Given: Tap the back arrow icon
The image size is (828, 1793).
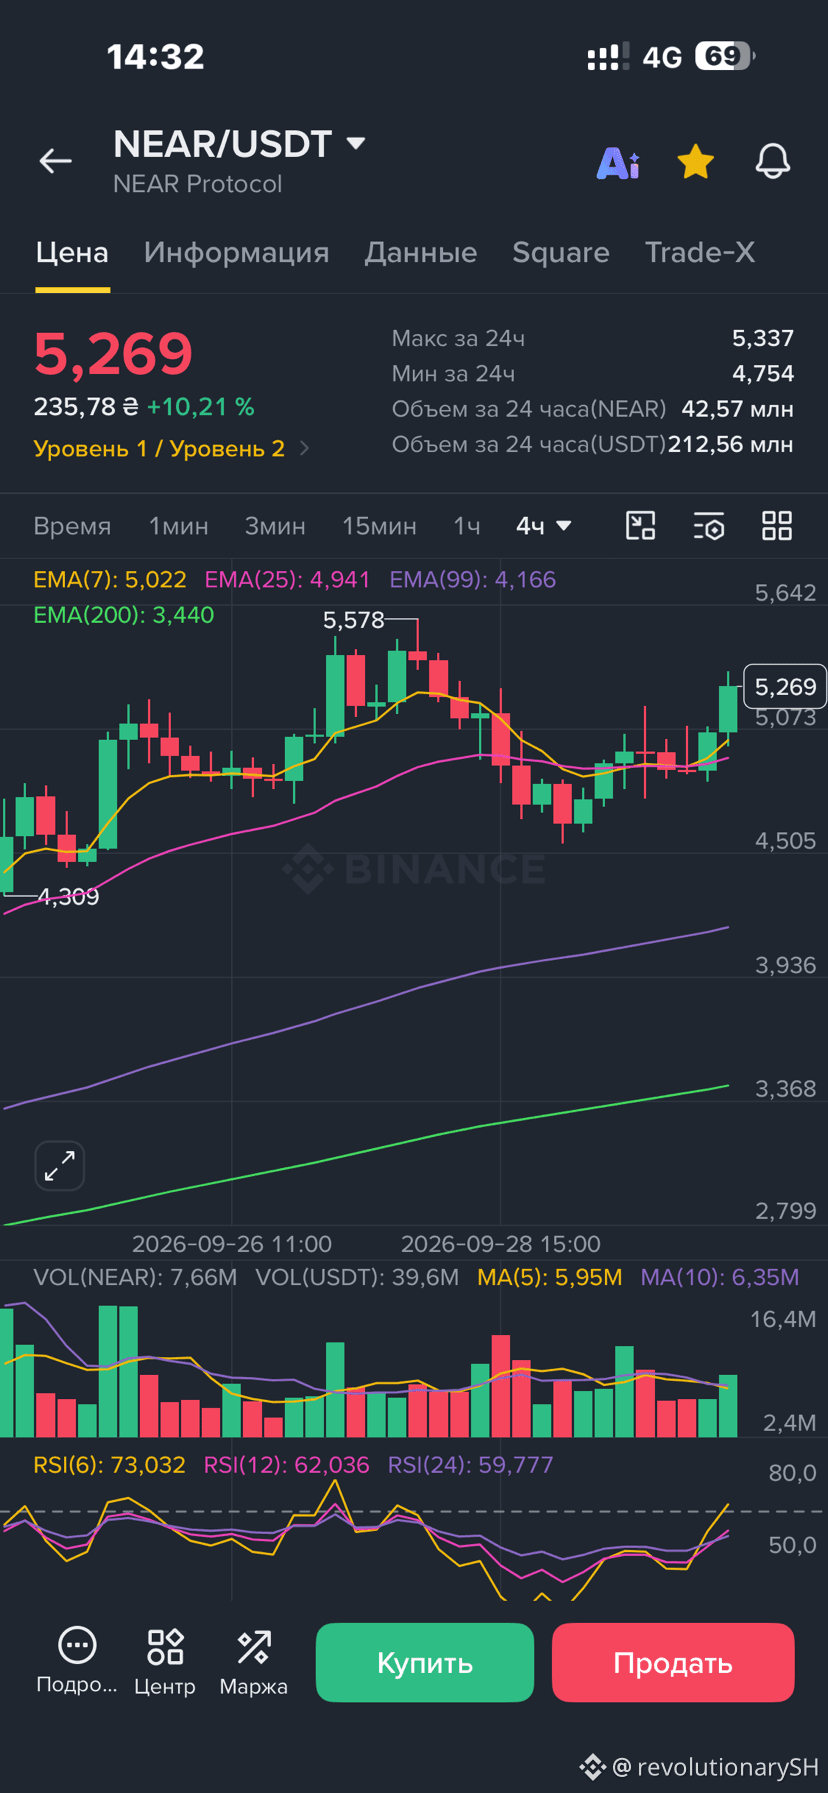Looking at the screenshot, I should (56, 160).
